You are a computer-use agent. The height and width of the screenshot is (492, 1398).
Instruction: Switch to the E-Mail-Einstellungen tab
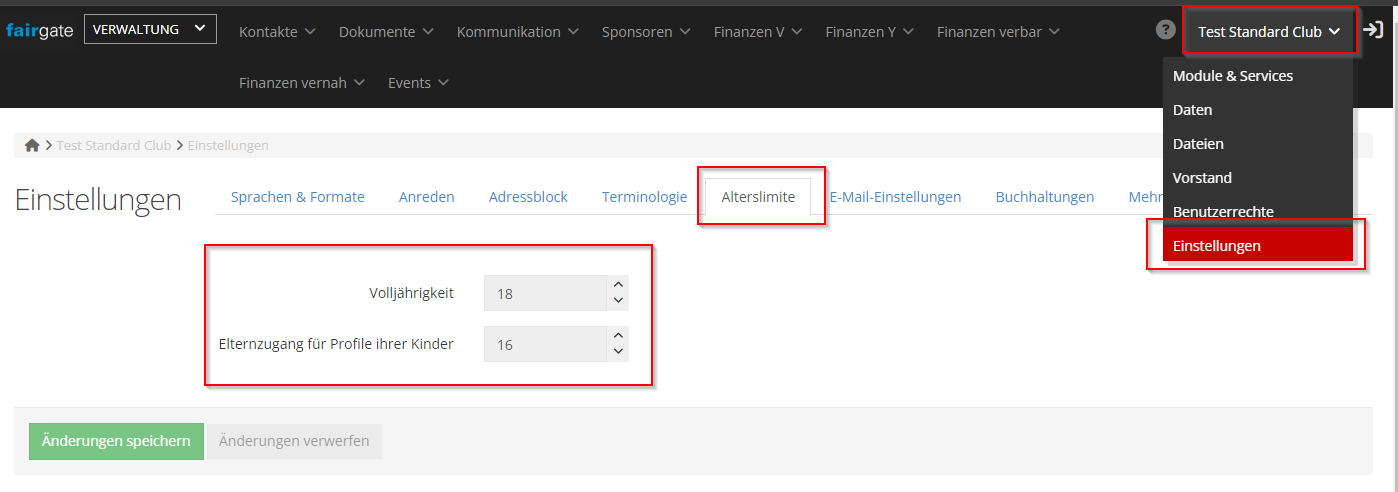895,197
